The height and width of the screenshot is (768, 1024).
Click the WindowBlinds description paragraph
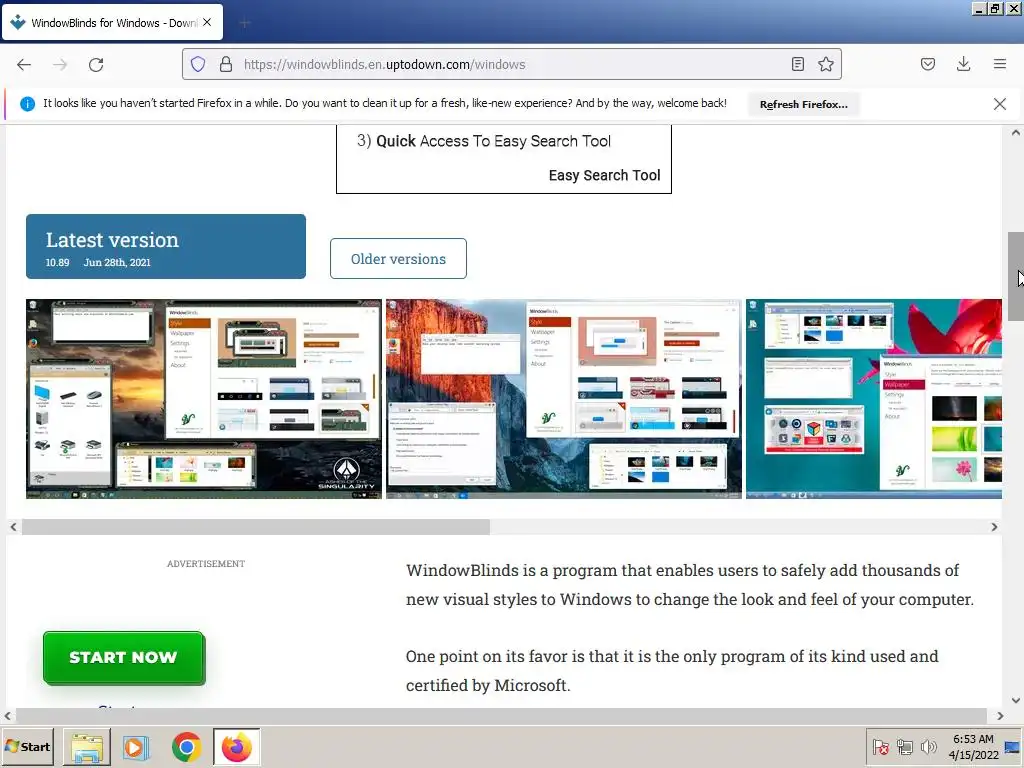tap(690, 584)
